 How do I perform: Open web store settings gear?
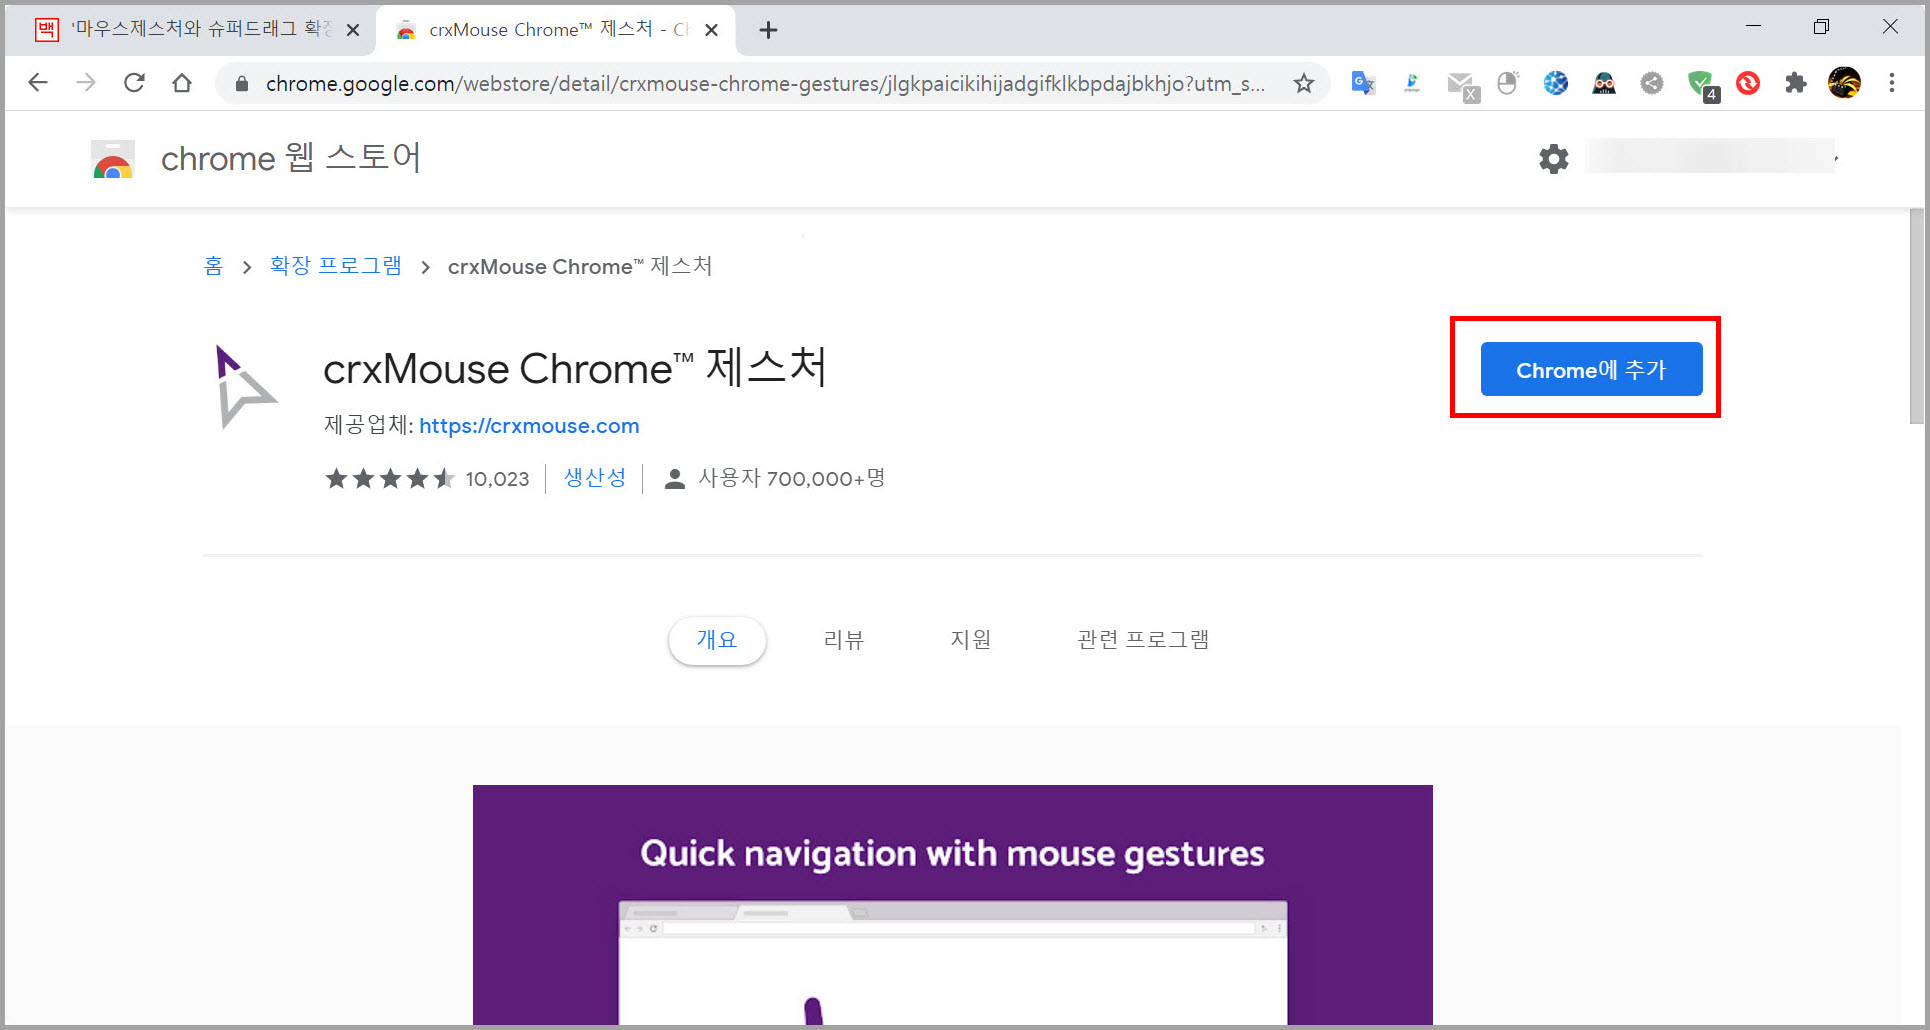point(1554,158)
